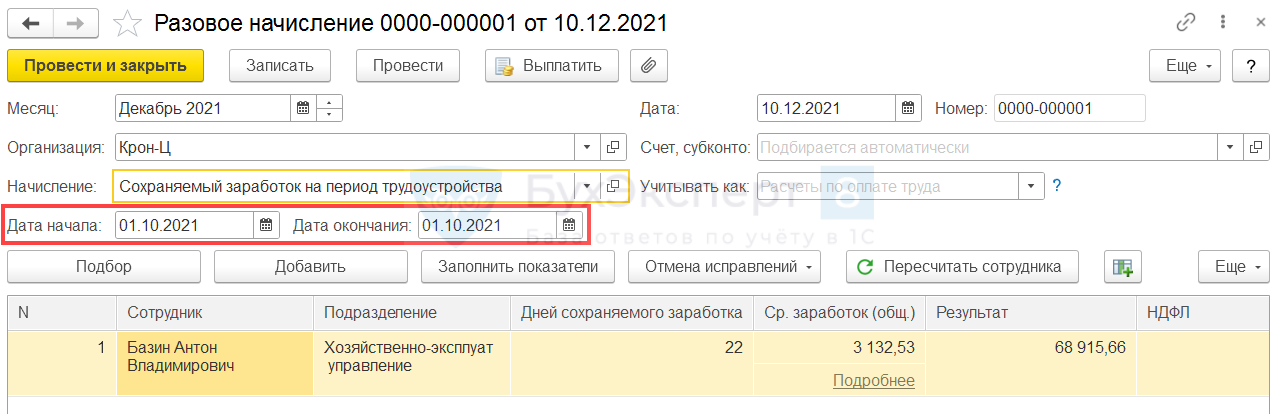
Task: Click the table add-column settings icon
Action: tap(1123, 267)
